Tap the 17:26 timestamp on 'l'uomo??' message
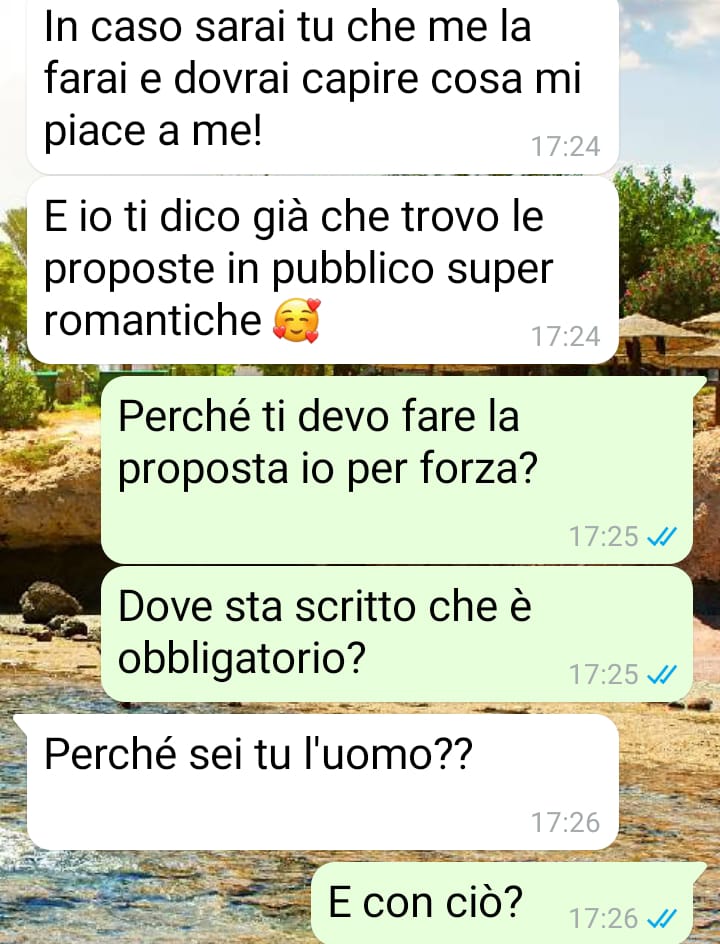The image size is (720, 944). click(x=565, y=822)
